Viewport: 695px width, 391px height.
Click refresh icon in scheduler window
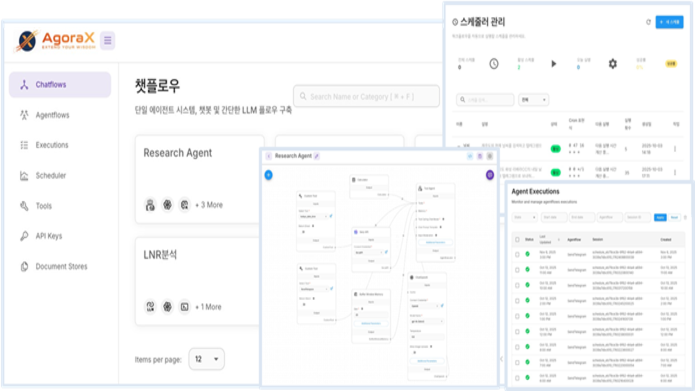[648, 22]
